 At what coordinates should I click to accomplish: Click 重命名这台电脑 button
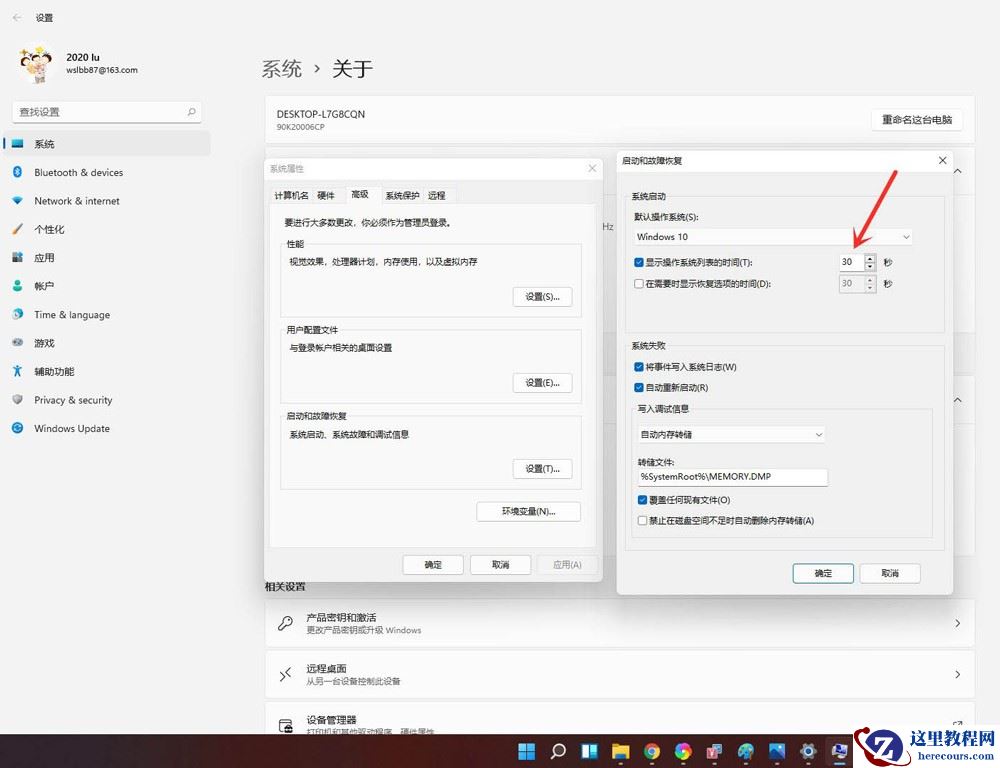916,119
